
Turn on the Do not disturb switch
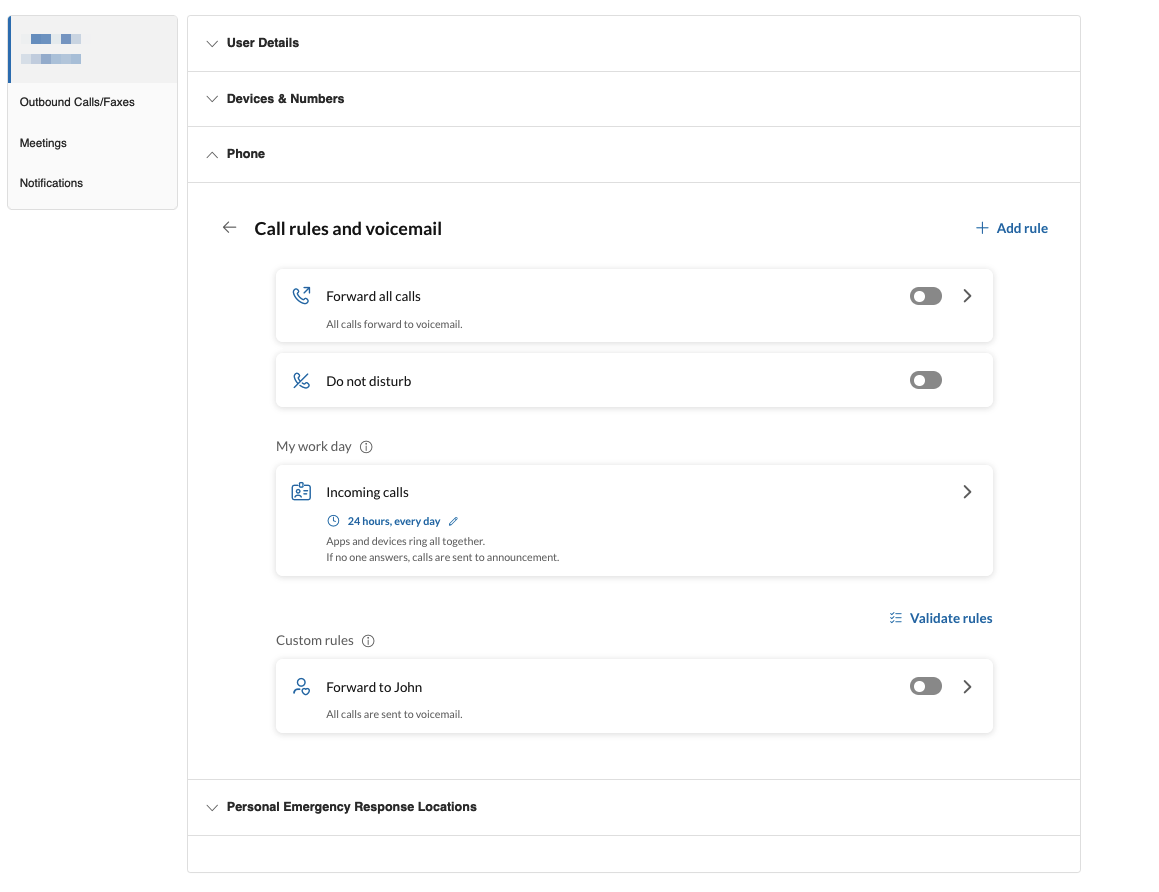click(x=925, y=381)
